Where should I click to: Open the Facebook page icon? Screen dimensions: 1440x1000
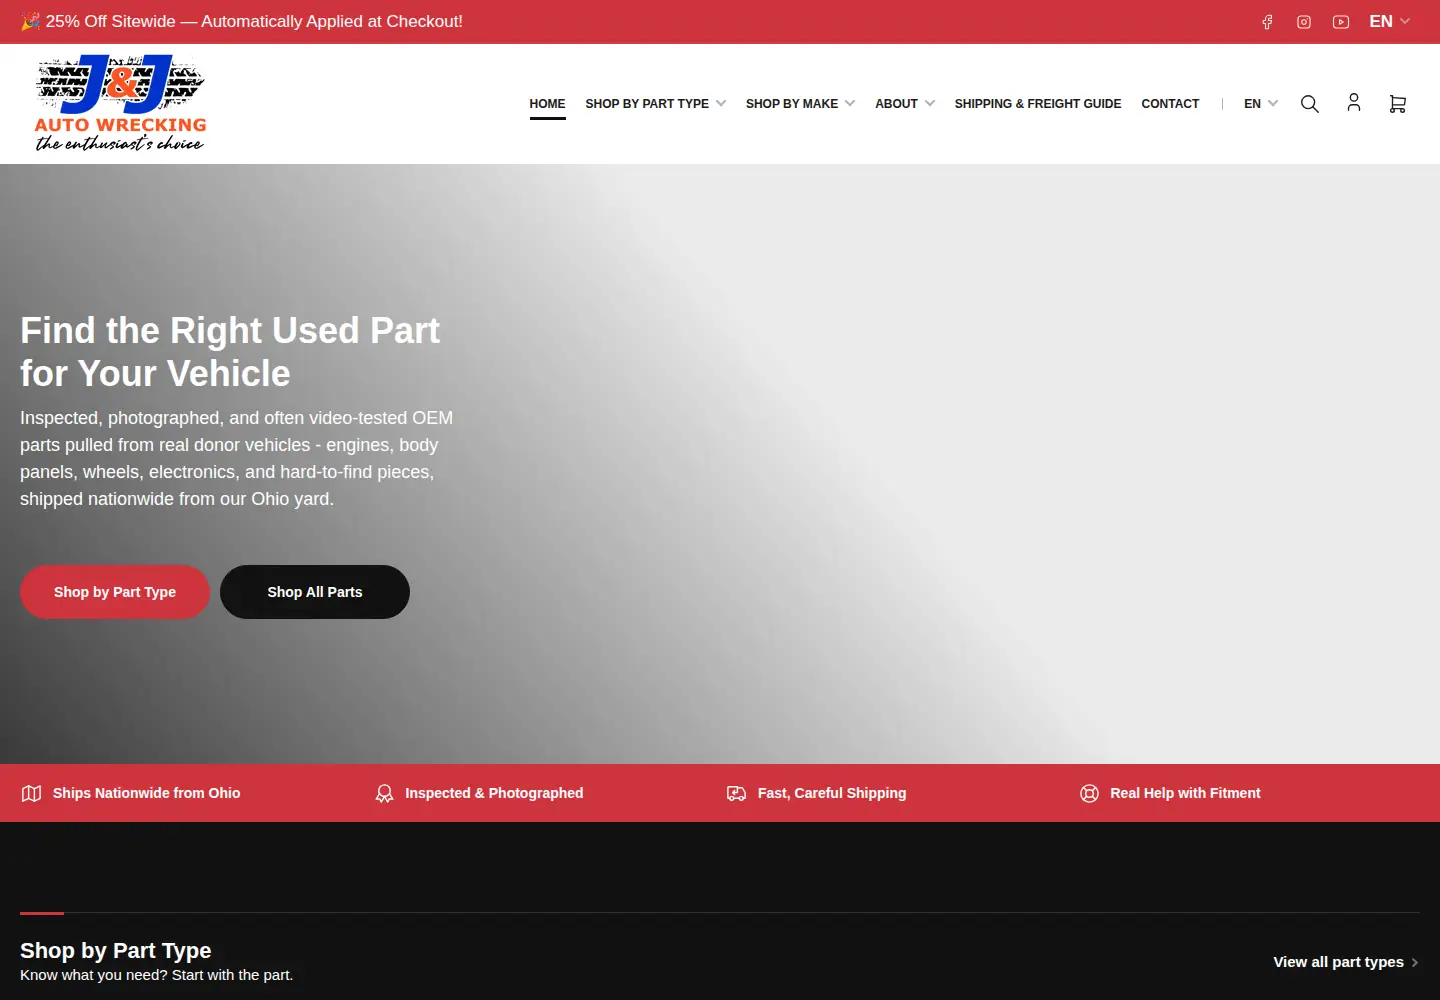[x=1267, y=22]
